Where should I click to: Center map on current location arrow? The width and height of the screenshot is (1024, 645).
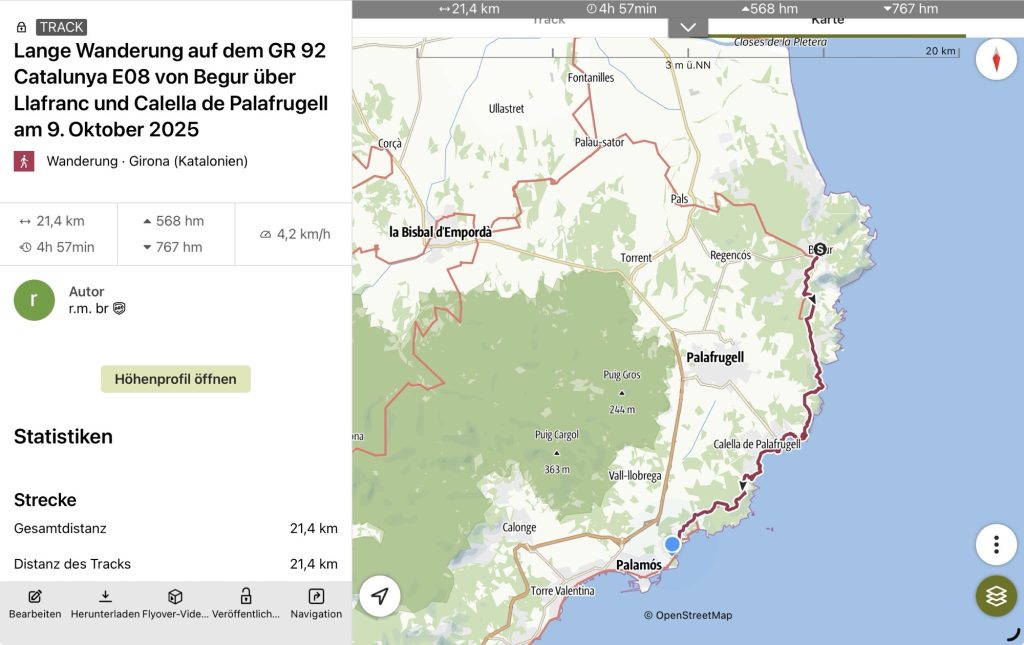(x=380, y=596)
